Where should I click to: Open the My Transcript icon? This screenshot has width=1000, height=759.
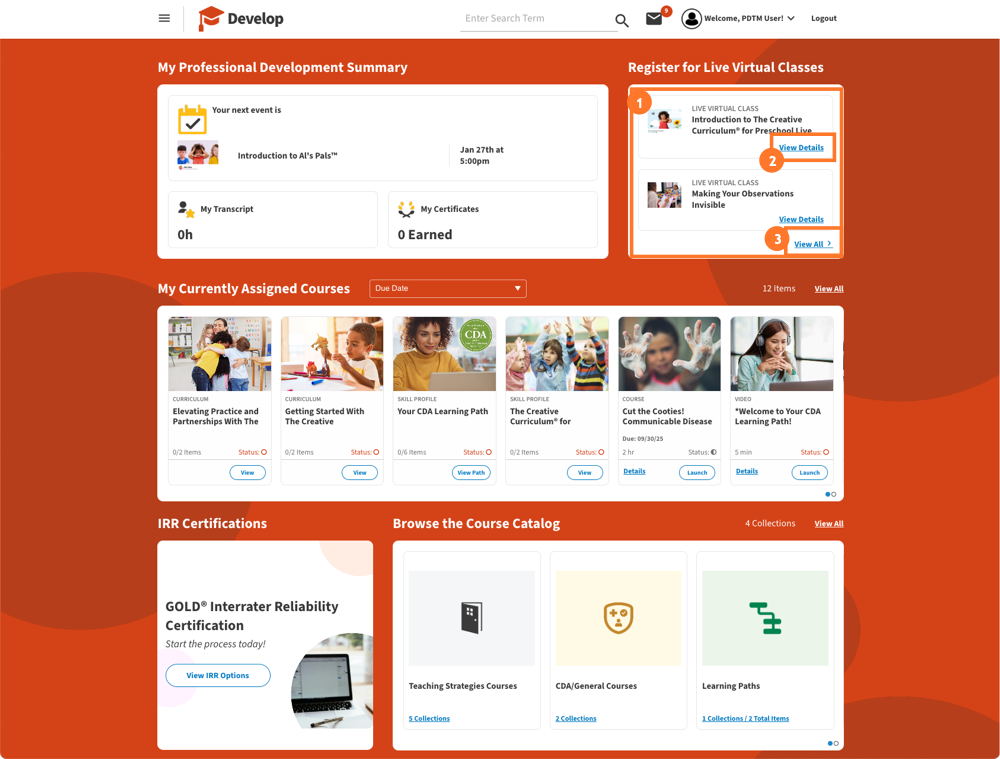click(186, 209)
